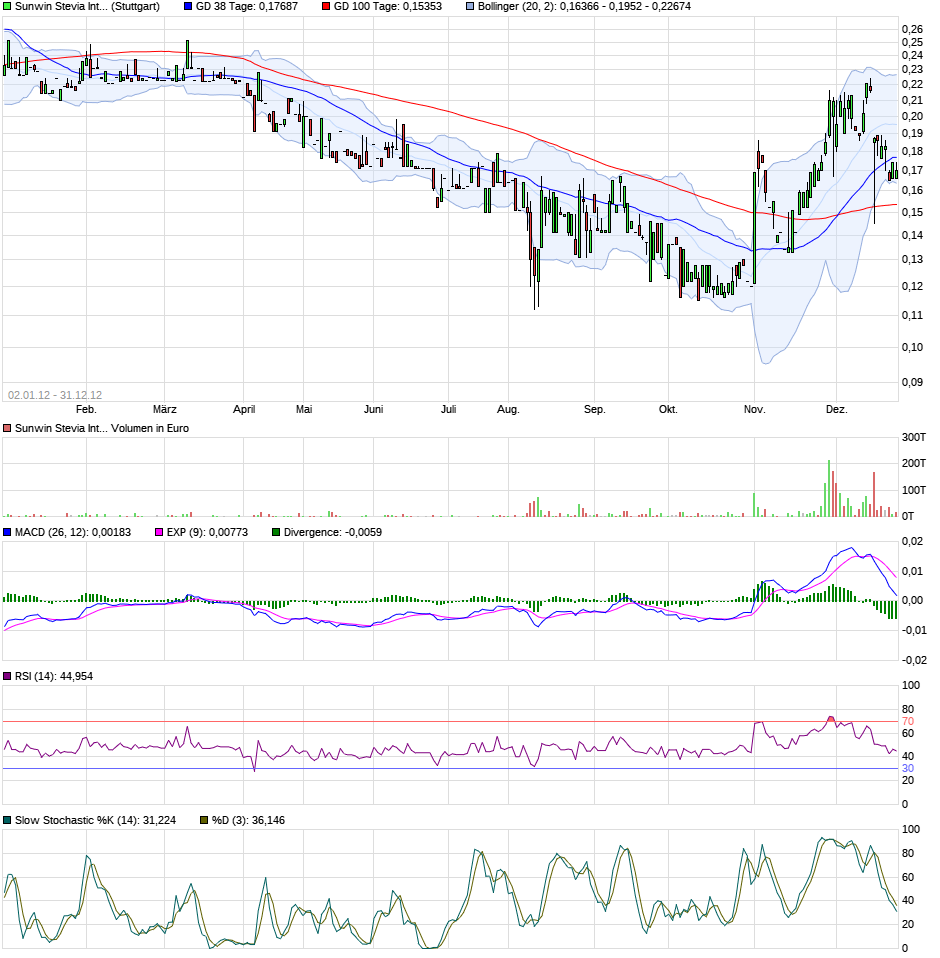Click the 'Okt.' month axis label
The image size is (940, 958).
coord(668,409)
